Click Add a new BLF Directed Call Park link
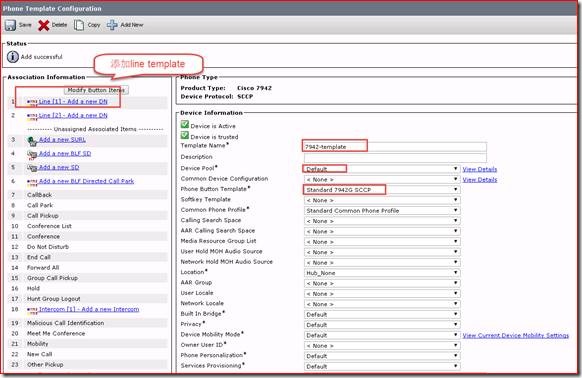The width and height of the screenshot is (582, 378). [x=86, y=181]
